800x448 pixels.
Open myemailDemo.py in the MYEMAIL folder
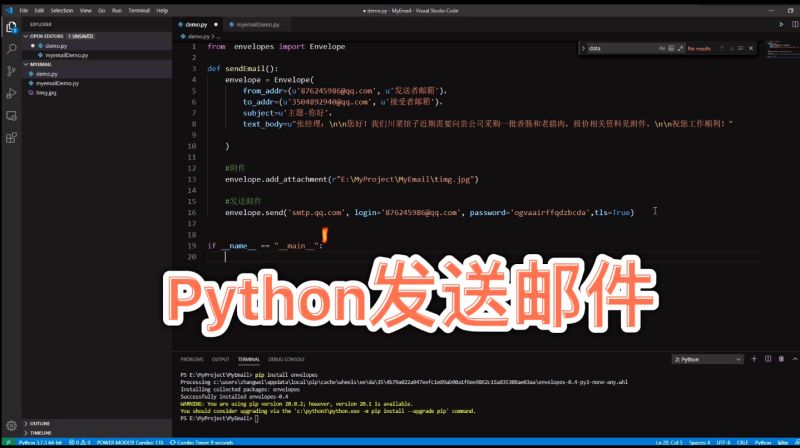pos(97,83)
